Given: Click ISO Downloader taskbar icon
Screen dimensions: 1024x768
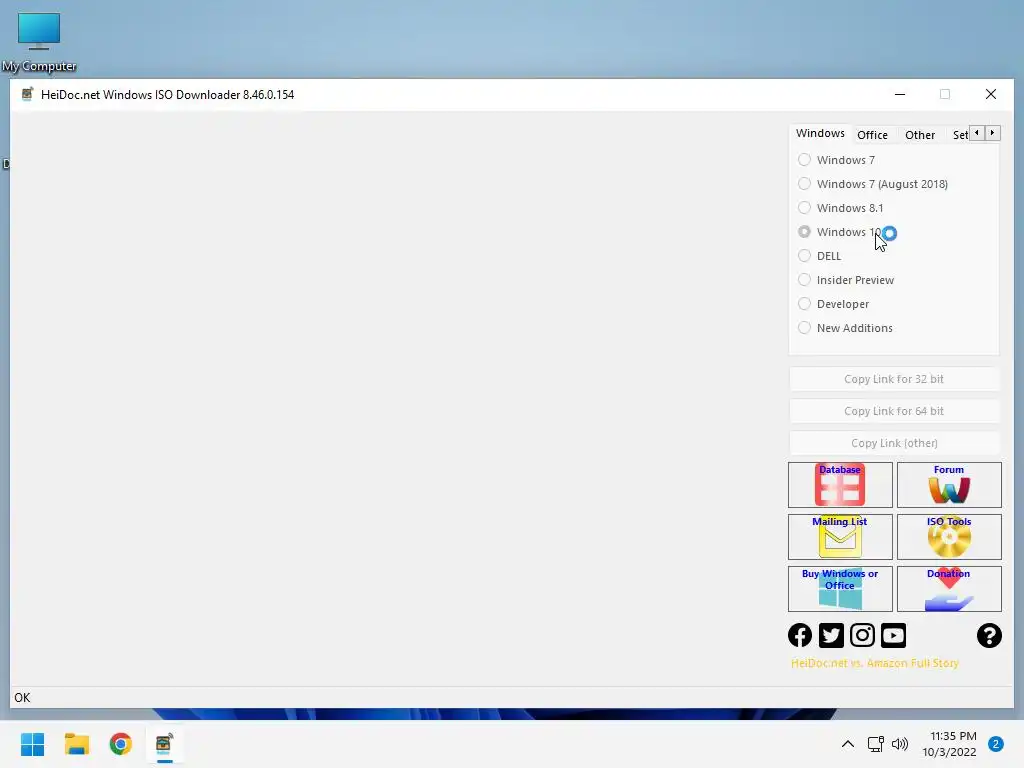Looking at the screenshot, I should click(165, 744).
